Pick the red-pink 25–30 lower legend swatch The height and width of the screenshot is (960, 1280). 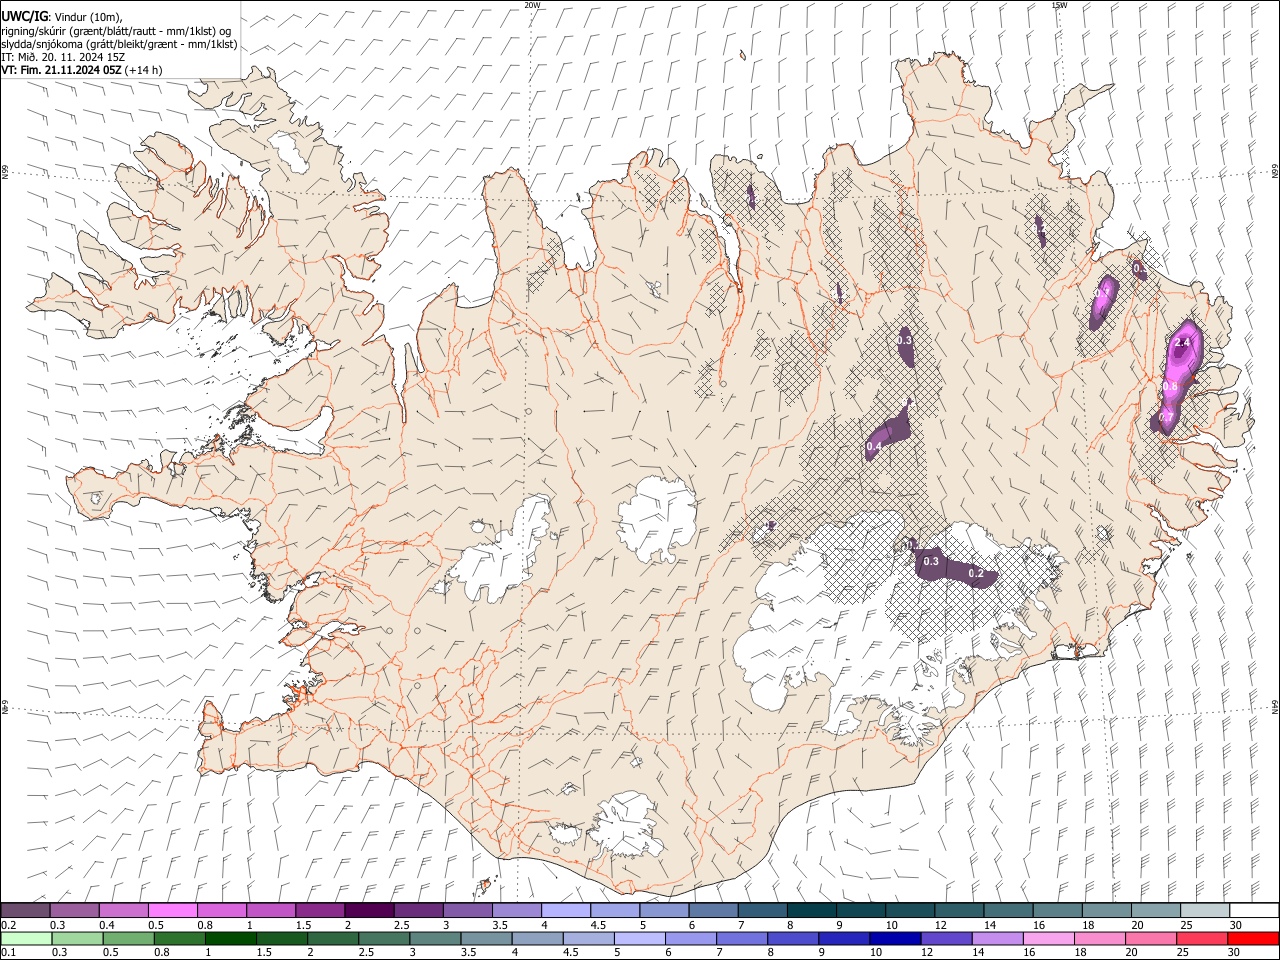coord(1202,938)
